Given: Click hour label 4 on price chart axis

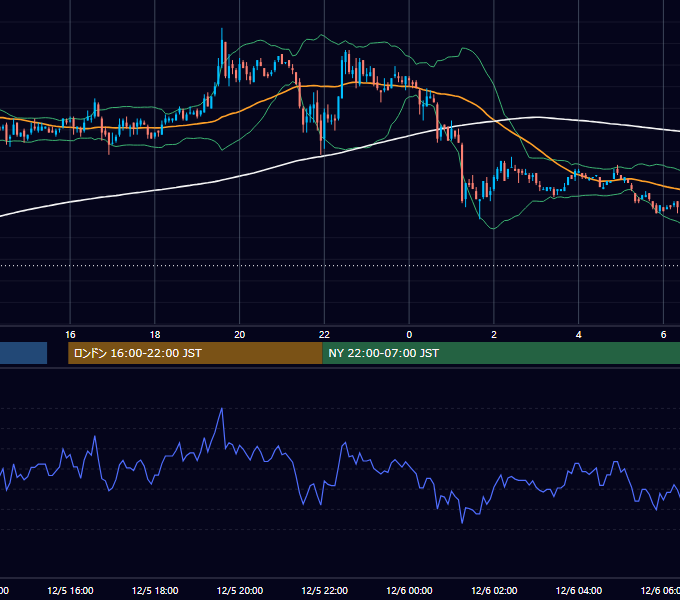Looking at the screenshot, I should click(579, 335).
